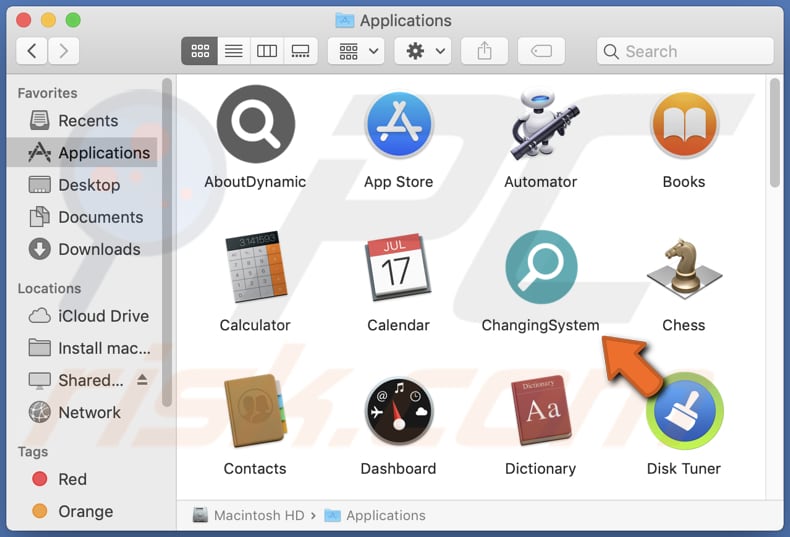Select the Contacts address book icon
The width and height of the screenshot is (790, 537).
coord(255,410)
